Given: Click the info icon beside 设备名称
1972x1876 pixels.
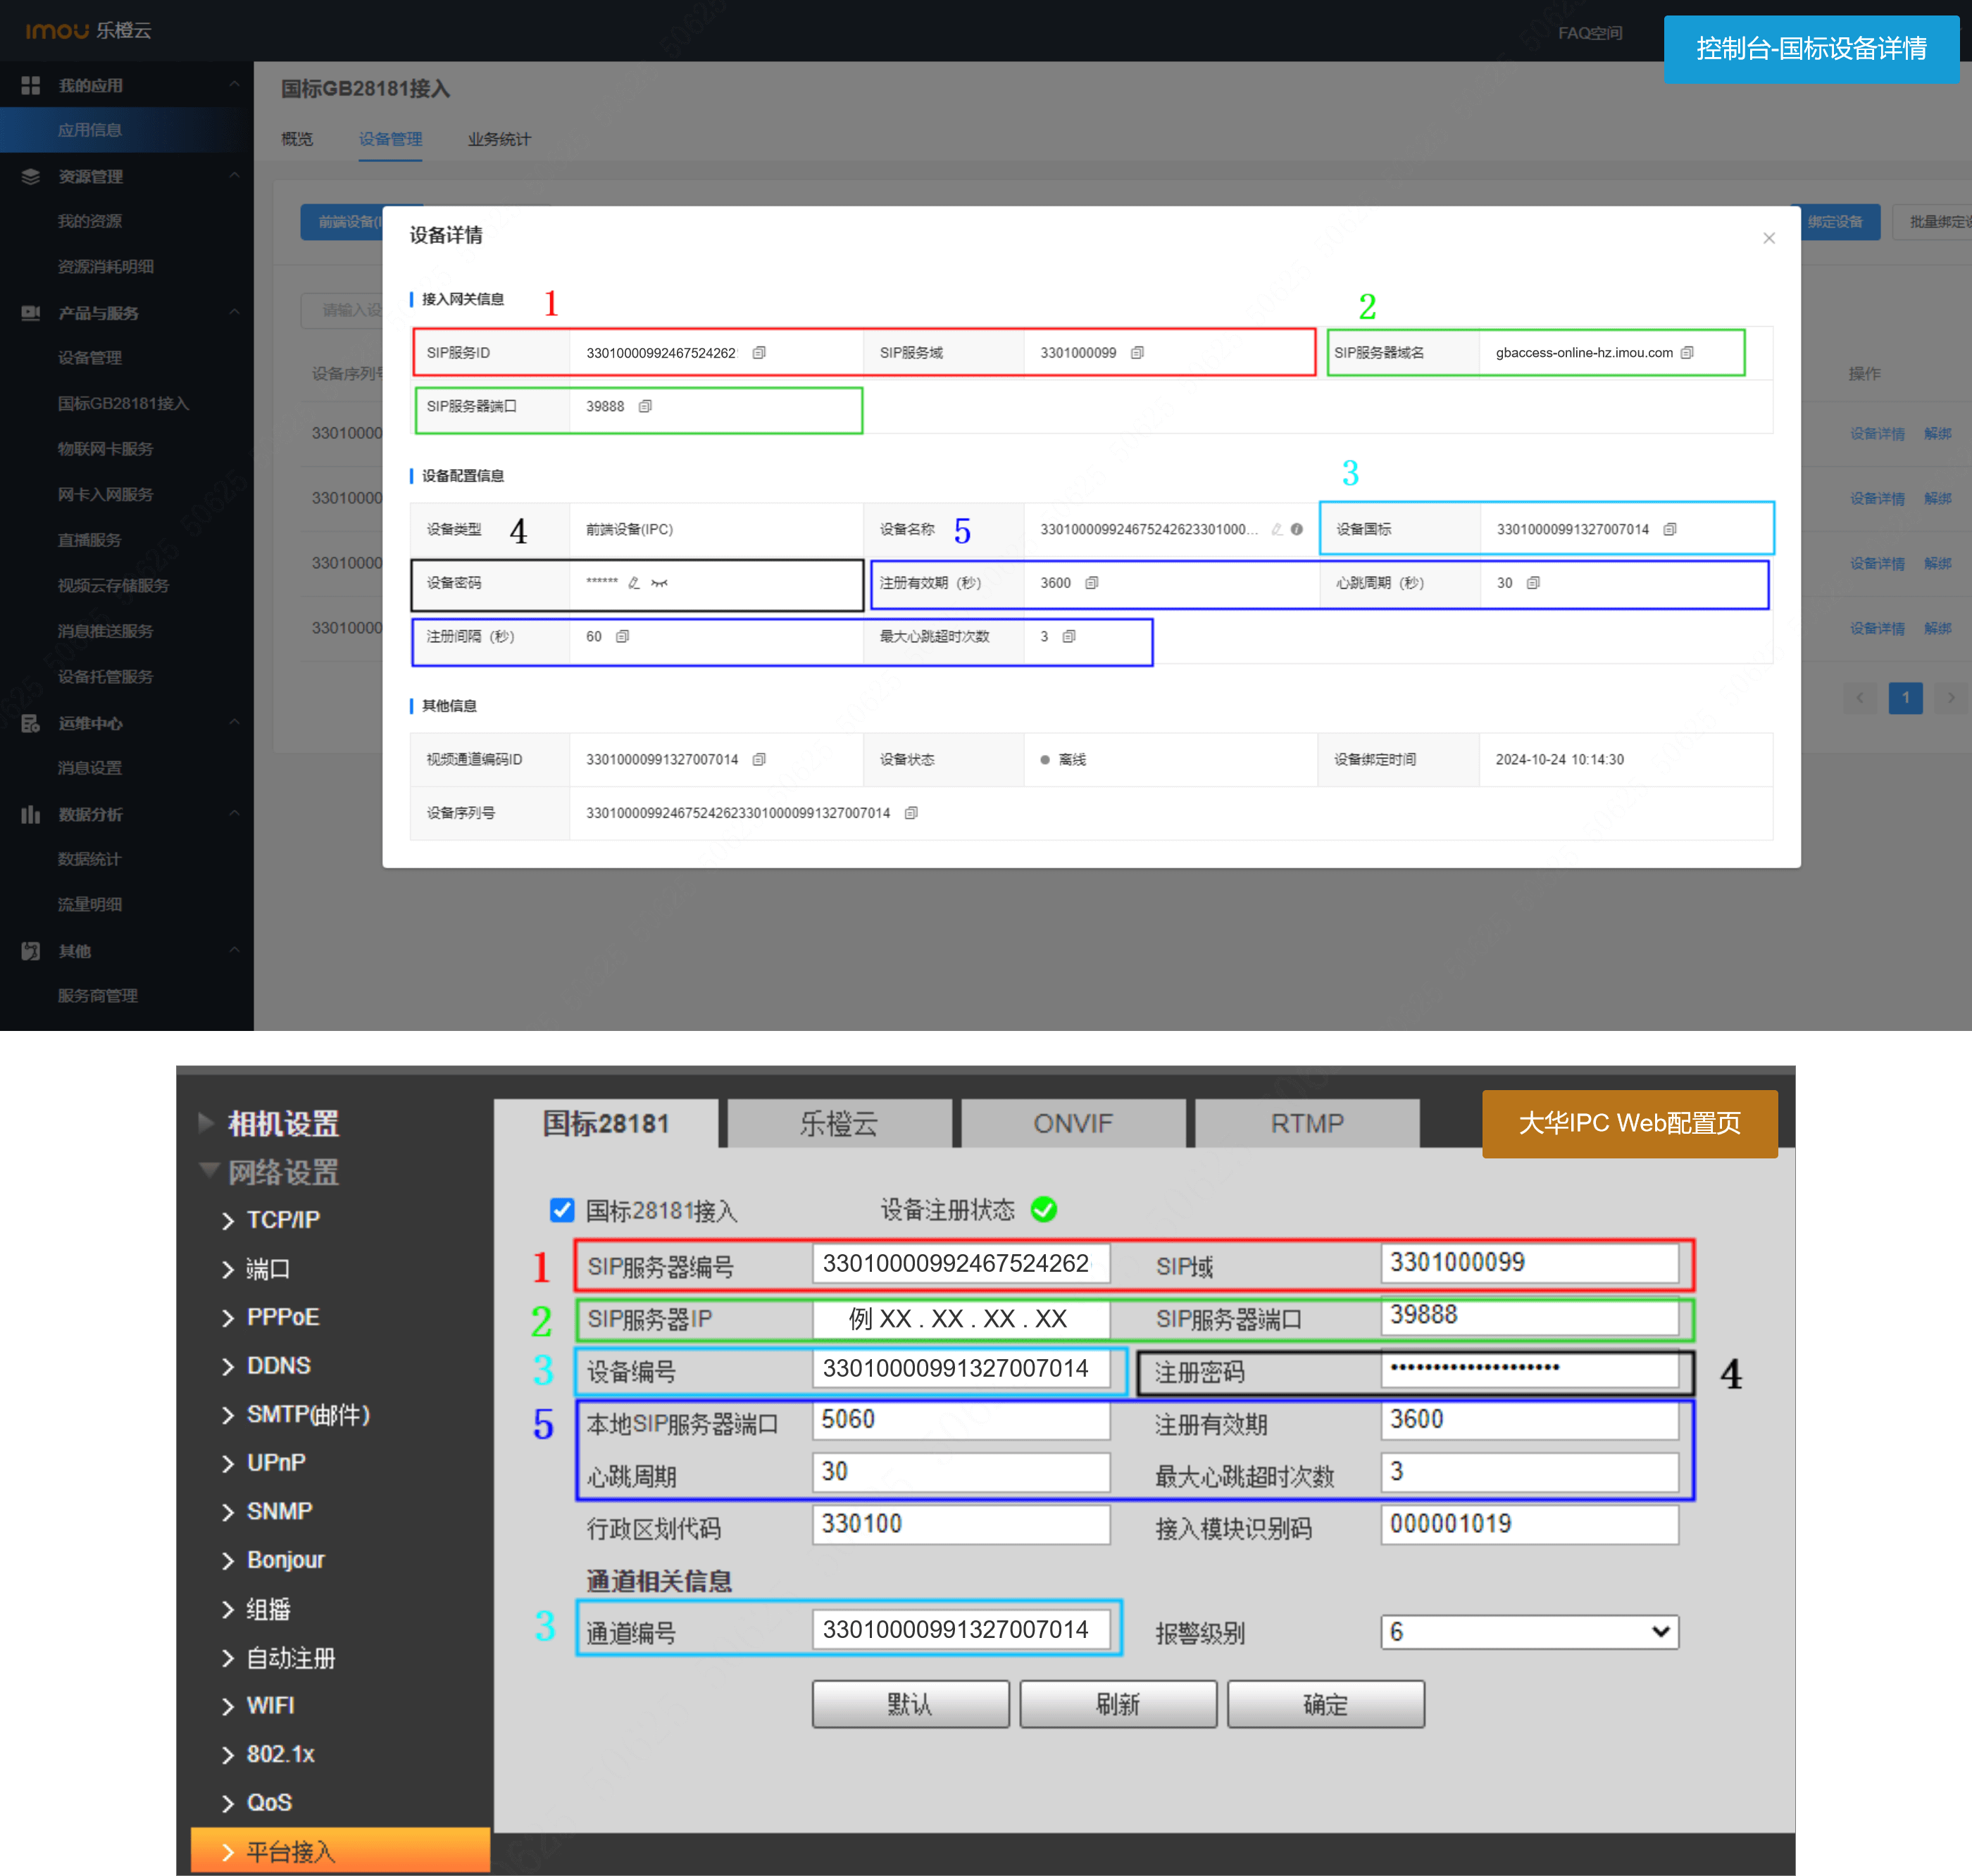Looking at the screenshot, I should 1297,529.
